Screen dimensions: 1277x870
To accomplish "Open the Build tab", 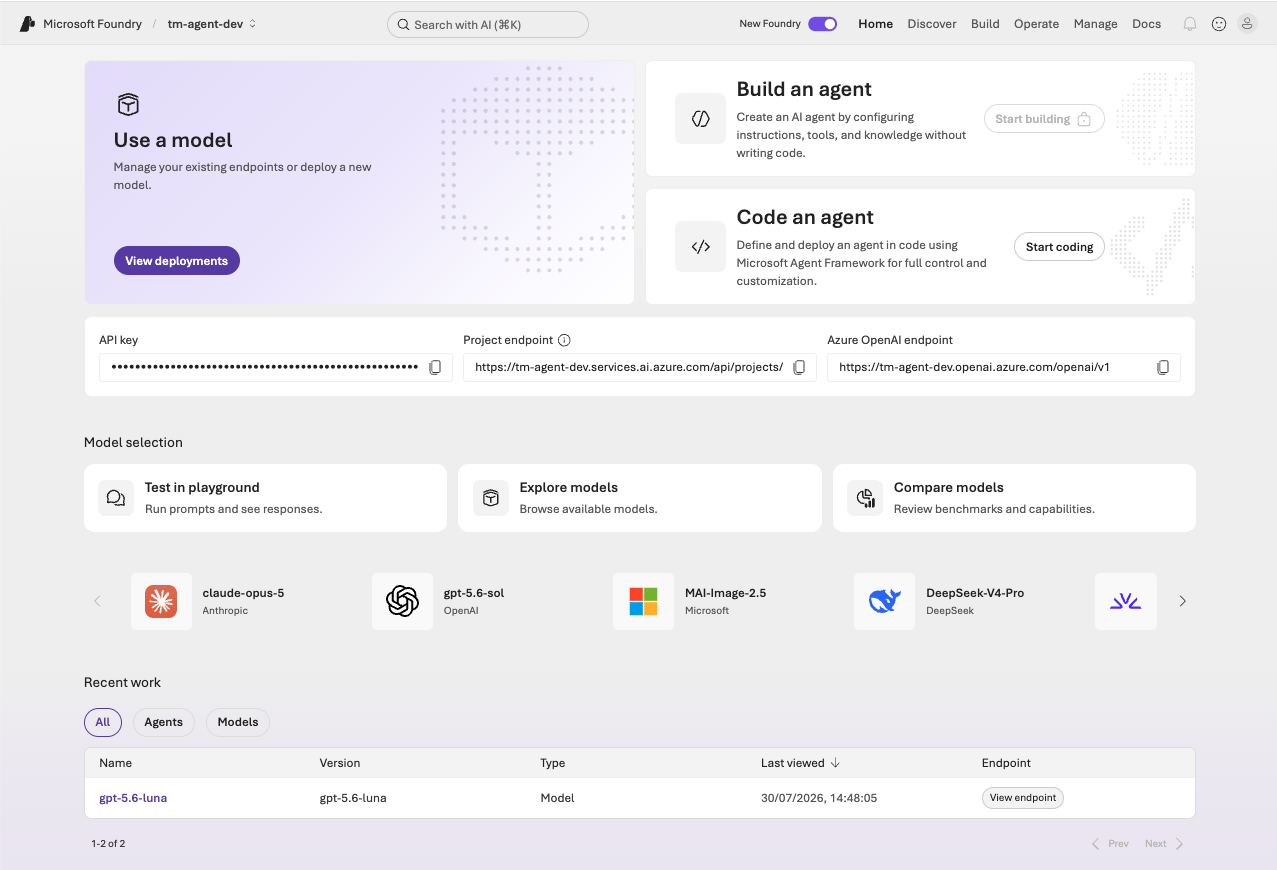I will (x=985, y=24).
